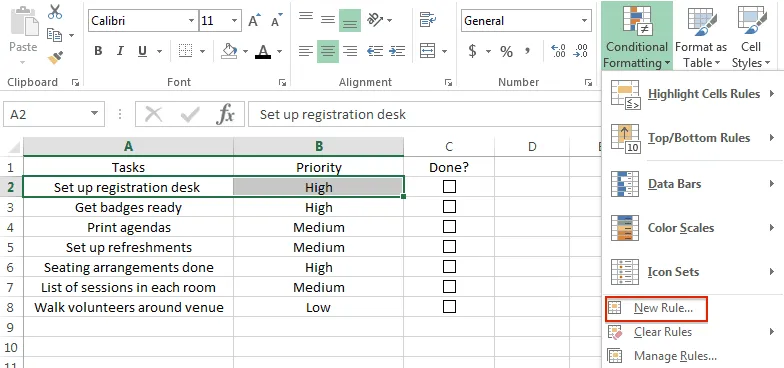Apply font color A
The height and width of the screenshot is (368, 784).
pyautogui.click(x=263, y=51)
